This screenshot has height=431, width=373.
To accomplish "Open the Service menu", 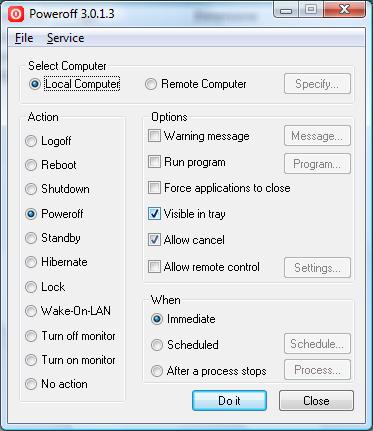I will coord(65,38).
